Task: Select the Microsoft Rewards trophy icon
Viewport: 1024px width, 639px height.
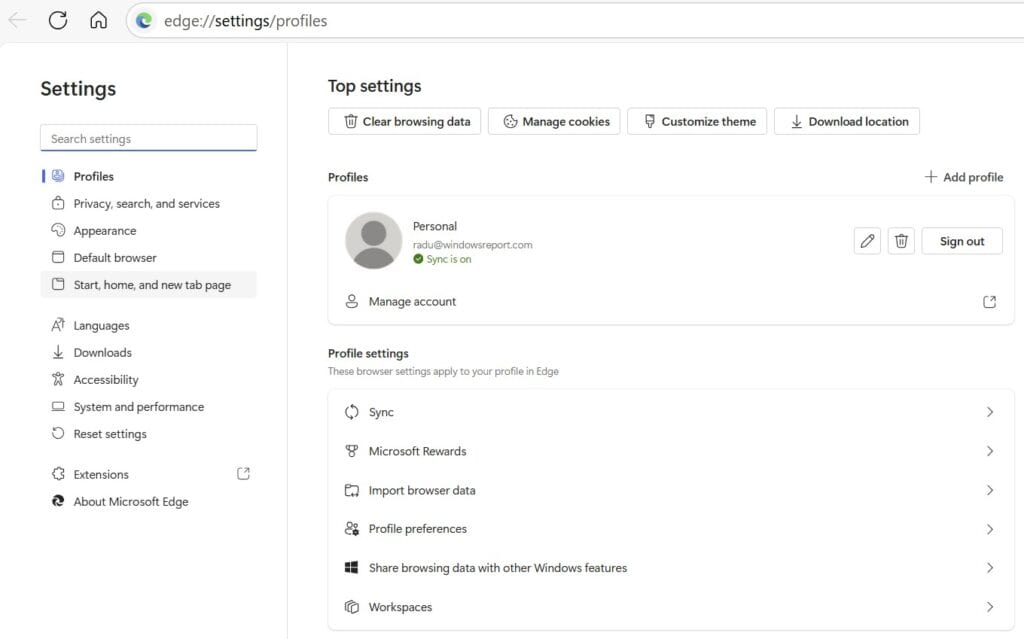Action: pyautogui.click(x=352, y=451)
